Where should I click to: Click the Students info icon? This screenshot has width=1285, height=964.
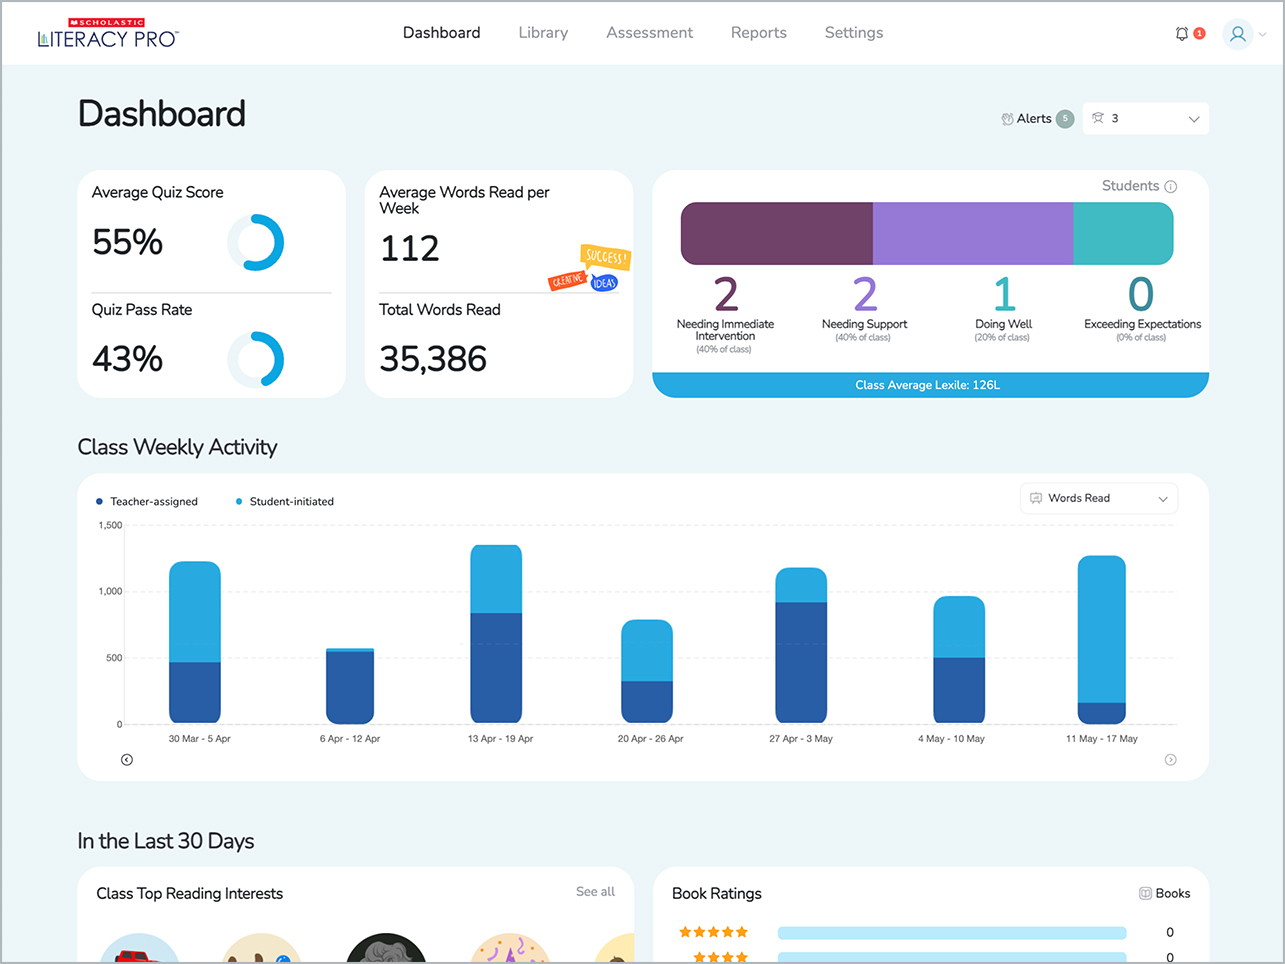pos(1171,186)
